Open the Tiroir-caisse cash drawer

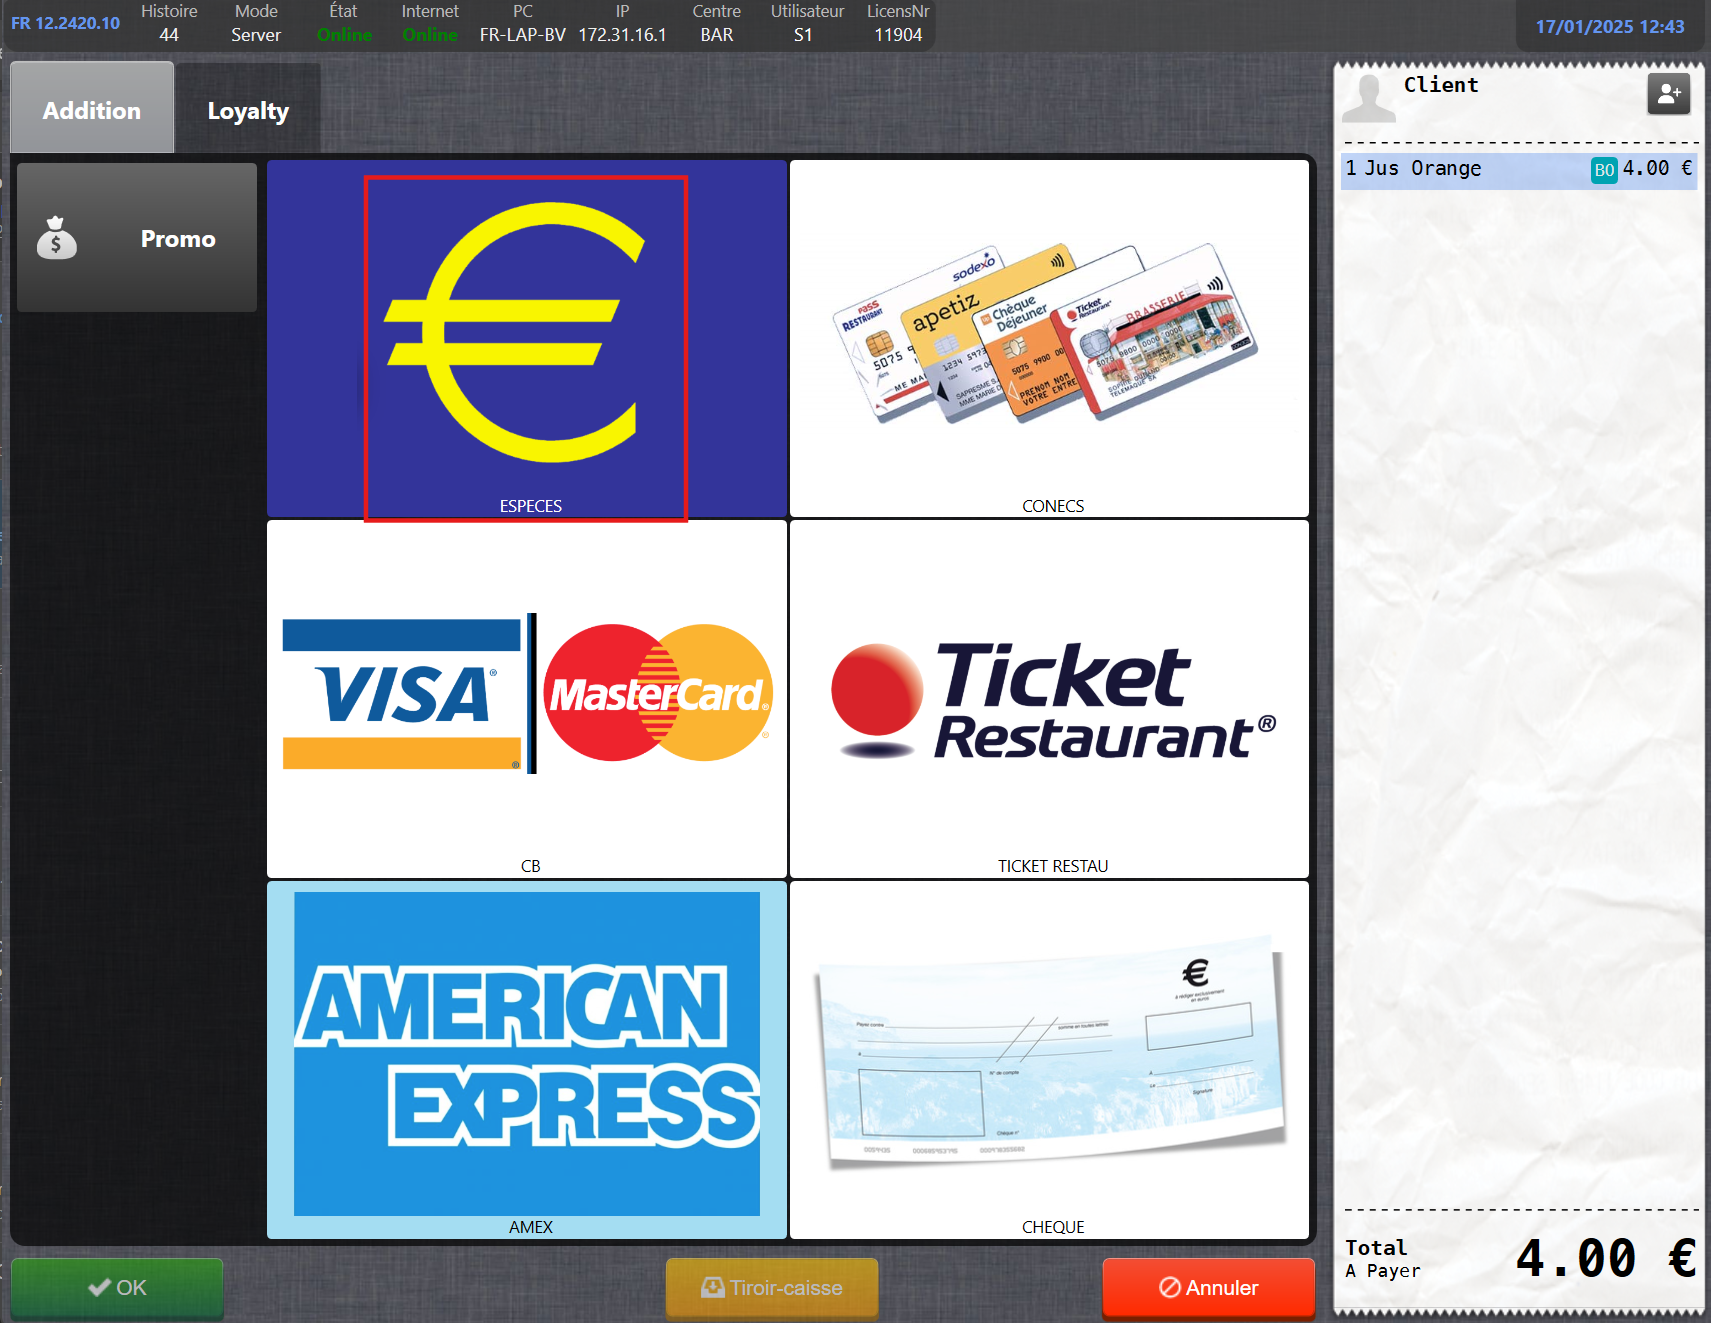[x=772, y=1287]
